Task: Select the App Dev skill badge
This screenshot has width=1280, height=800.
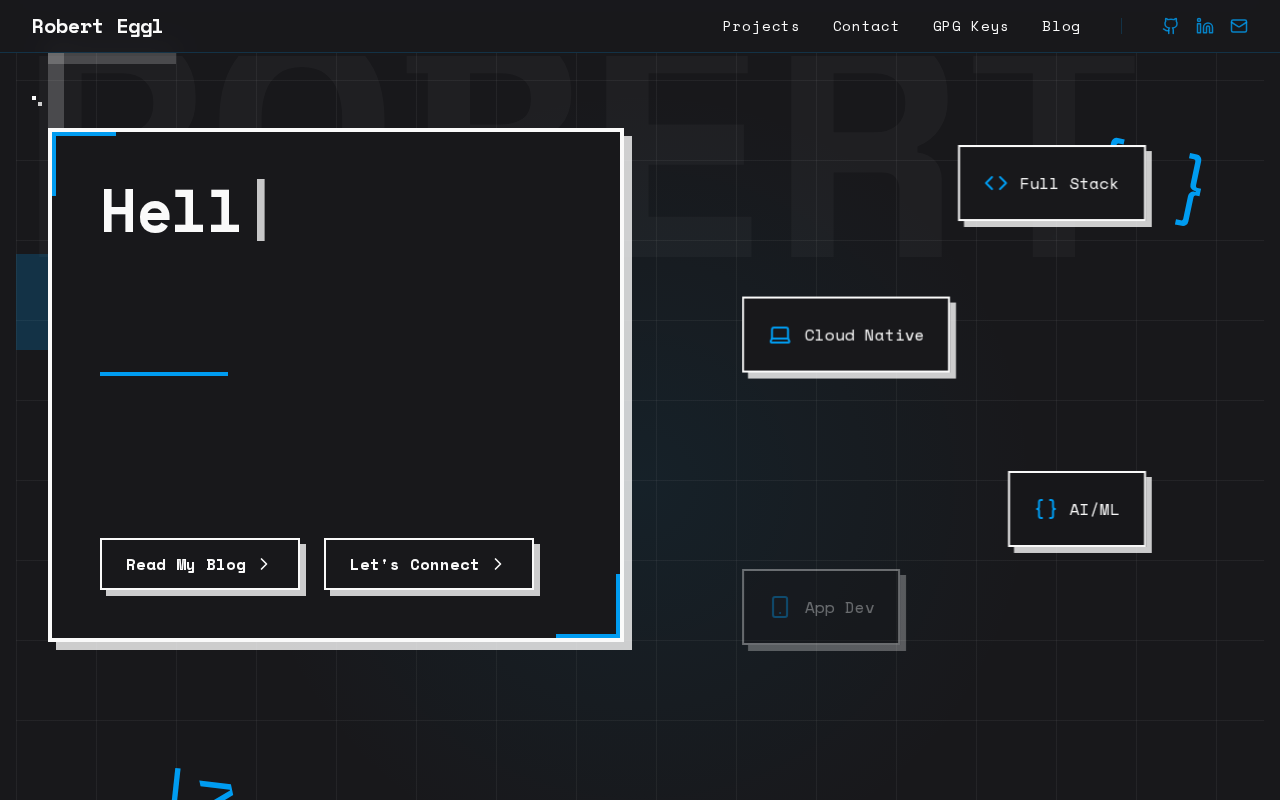Action: pyautogui.click(x=821, y=607)
